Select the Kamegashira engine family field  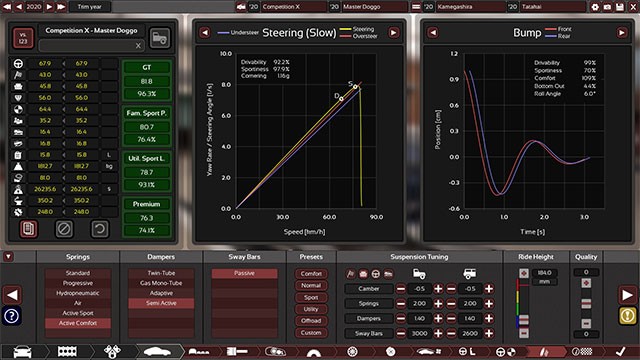(x=470, y=7)
